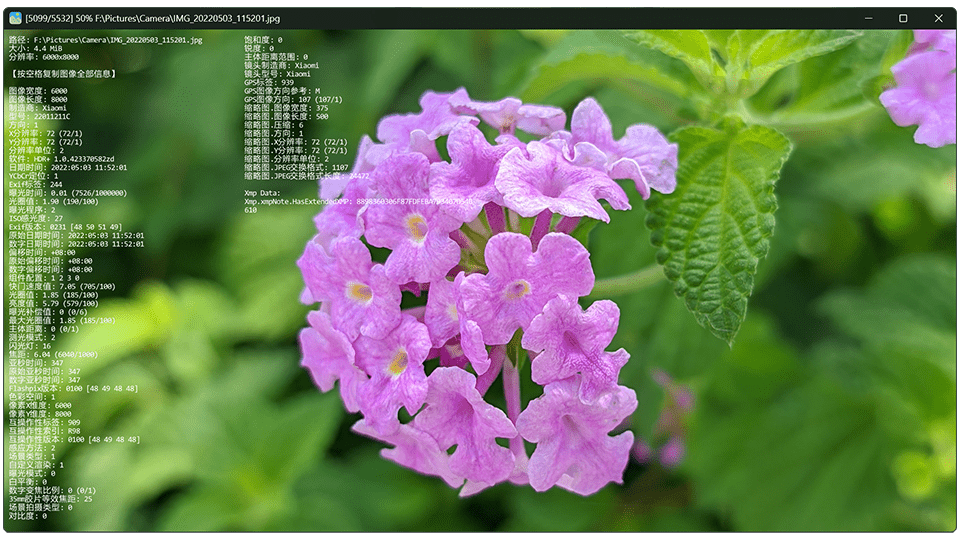Click the 组件配置: 1 2 3 0 line
Viewport: 960px width, 540px height.
pyautogui.click(x=44, y=278)
